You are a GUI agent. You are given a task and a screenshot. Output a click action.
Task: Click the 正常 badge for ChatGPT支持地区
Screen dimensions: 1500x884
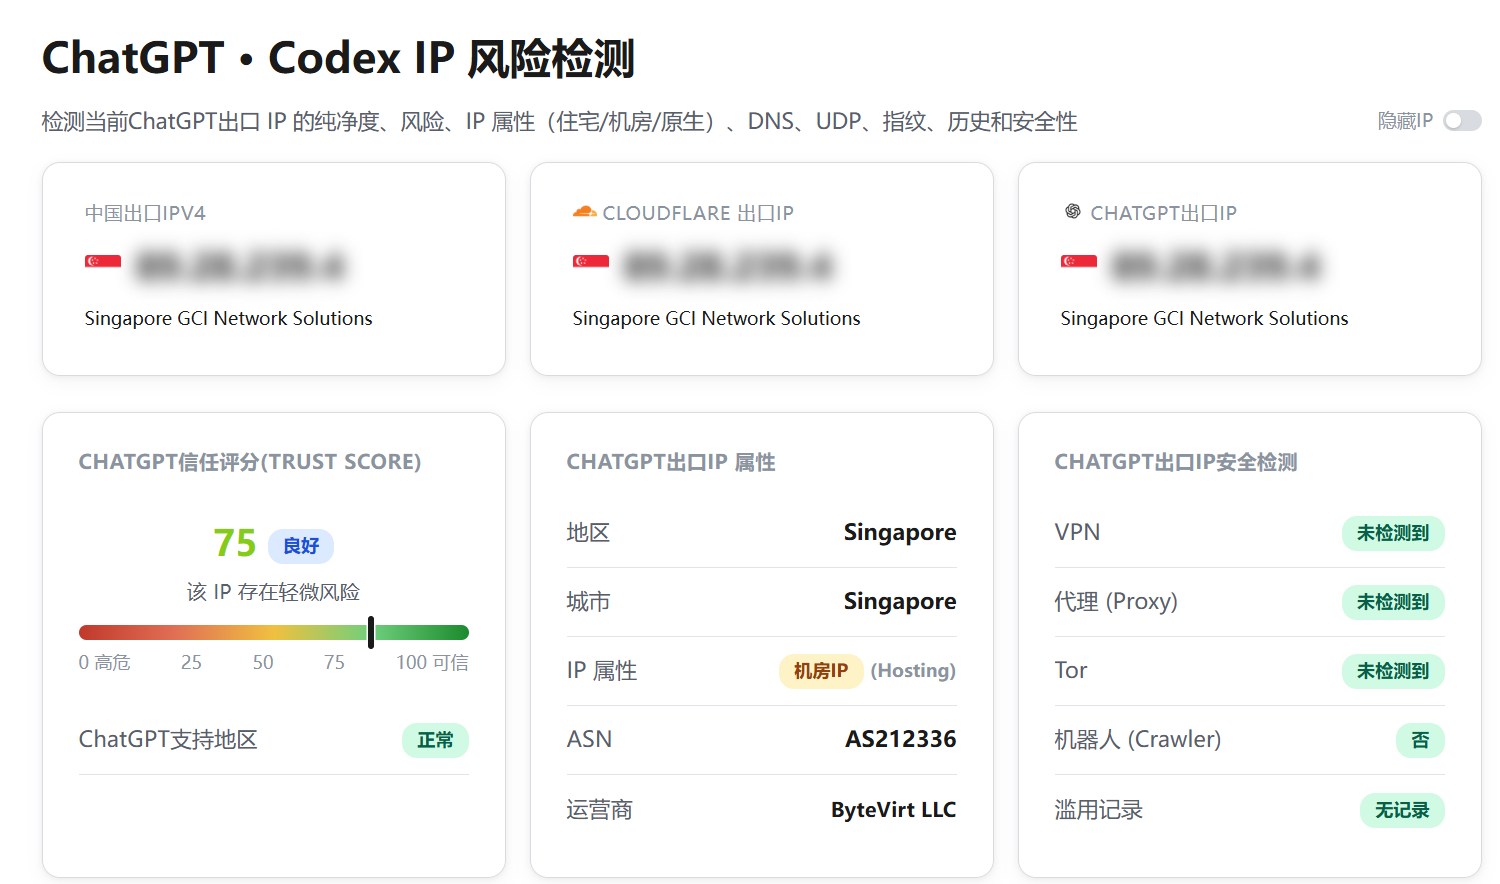pyautogui.click(x=435, y=740)
